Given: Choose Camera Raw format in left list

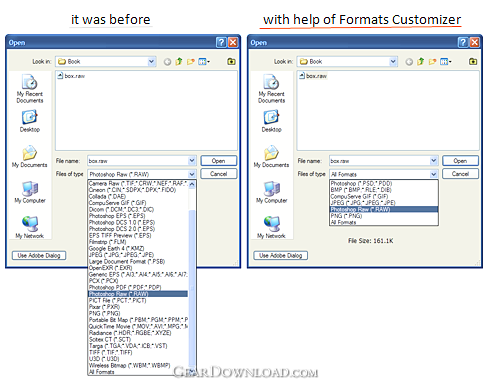Looking at the screenshot, I should pyautogui.click(x=138, y=183).
